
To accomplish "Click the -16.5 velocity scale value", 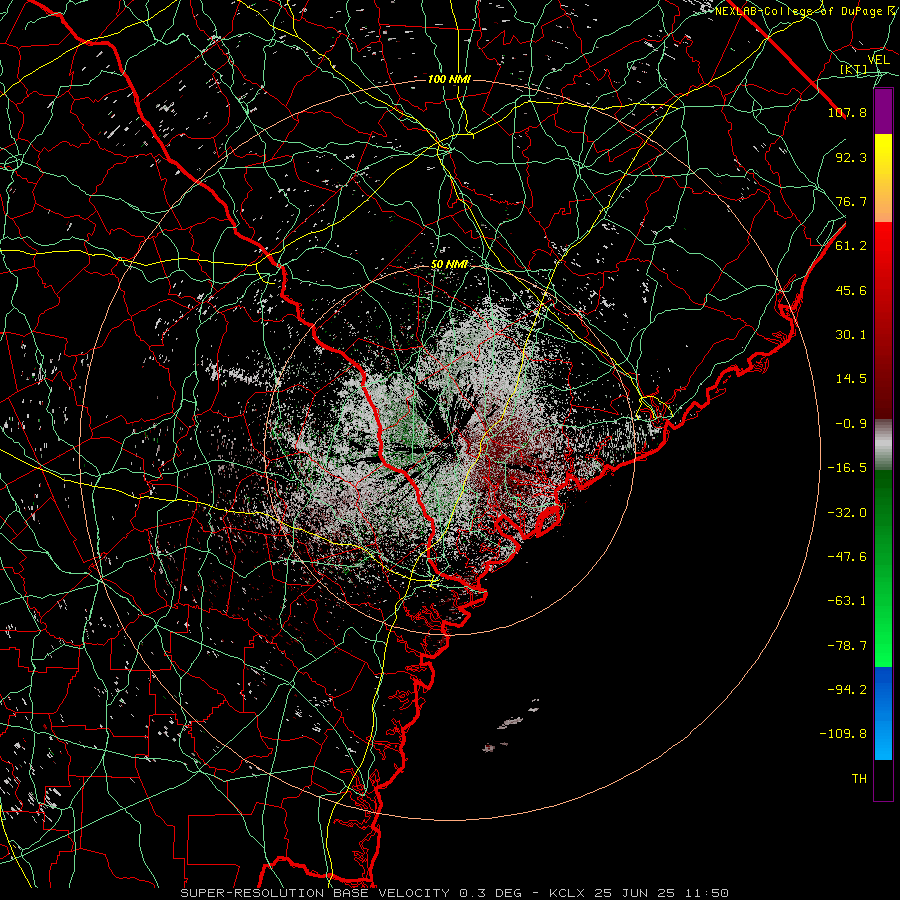I will (847, 468).
